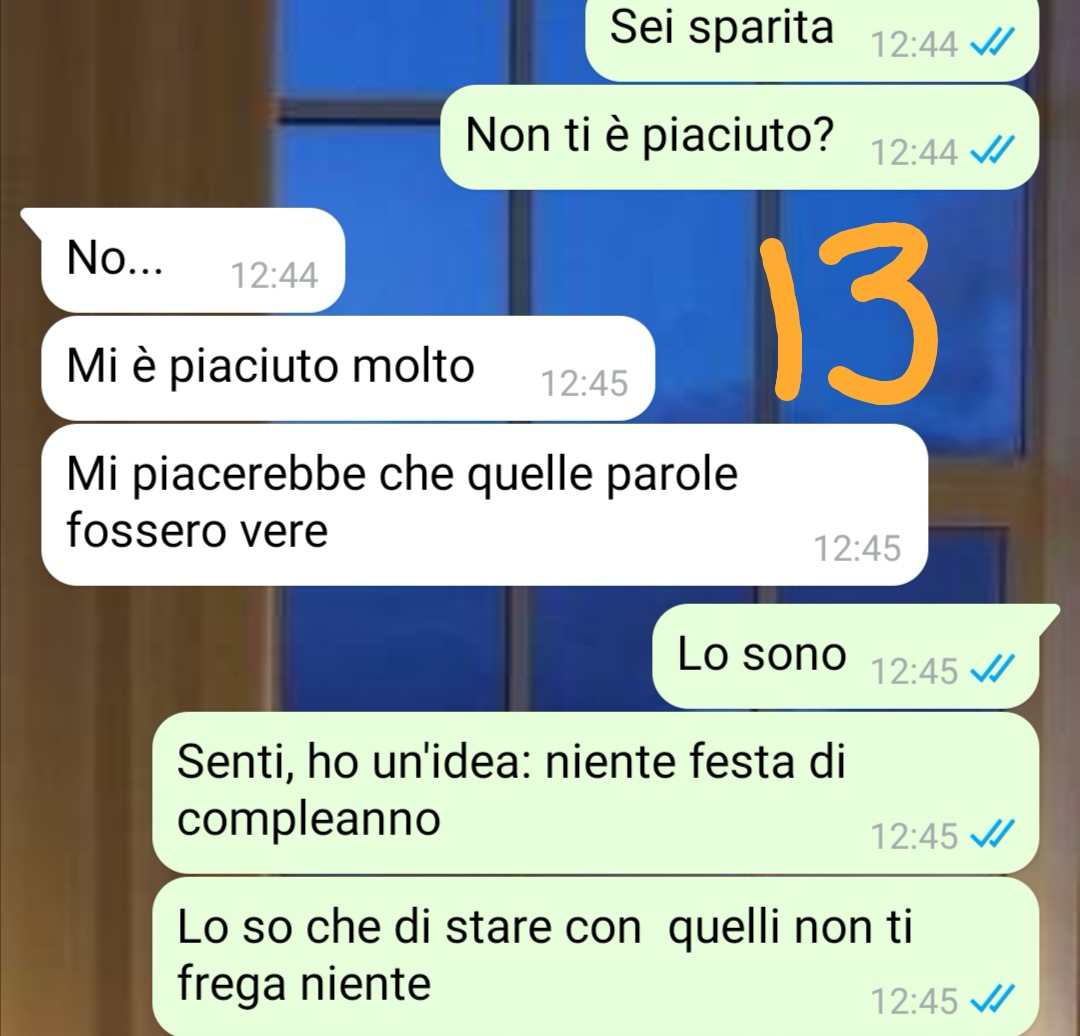Click read checkmarks on 'frega niente' message
The image size is (1080, 1036).
pyautogui.click(x=992, y=999)
